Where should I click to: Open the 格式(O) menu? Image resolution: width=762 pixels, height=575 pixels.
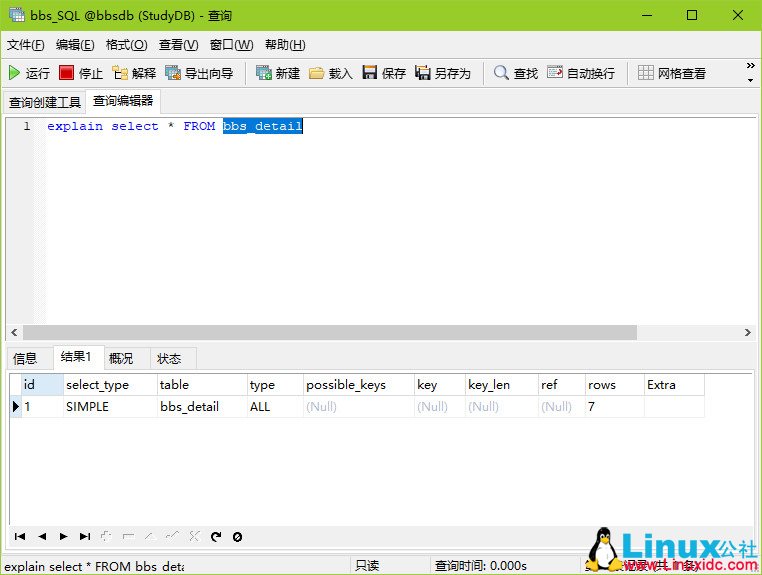pyautogui.click(x=126, y=45)
